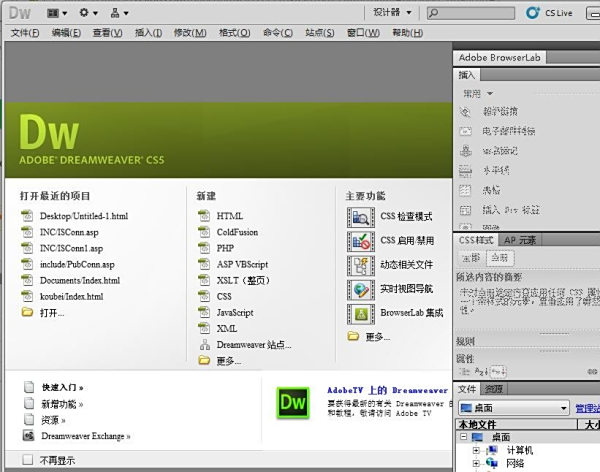Open the 动态相关文件 feature icon

(x=360, y=265)
